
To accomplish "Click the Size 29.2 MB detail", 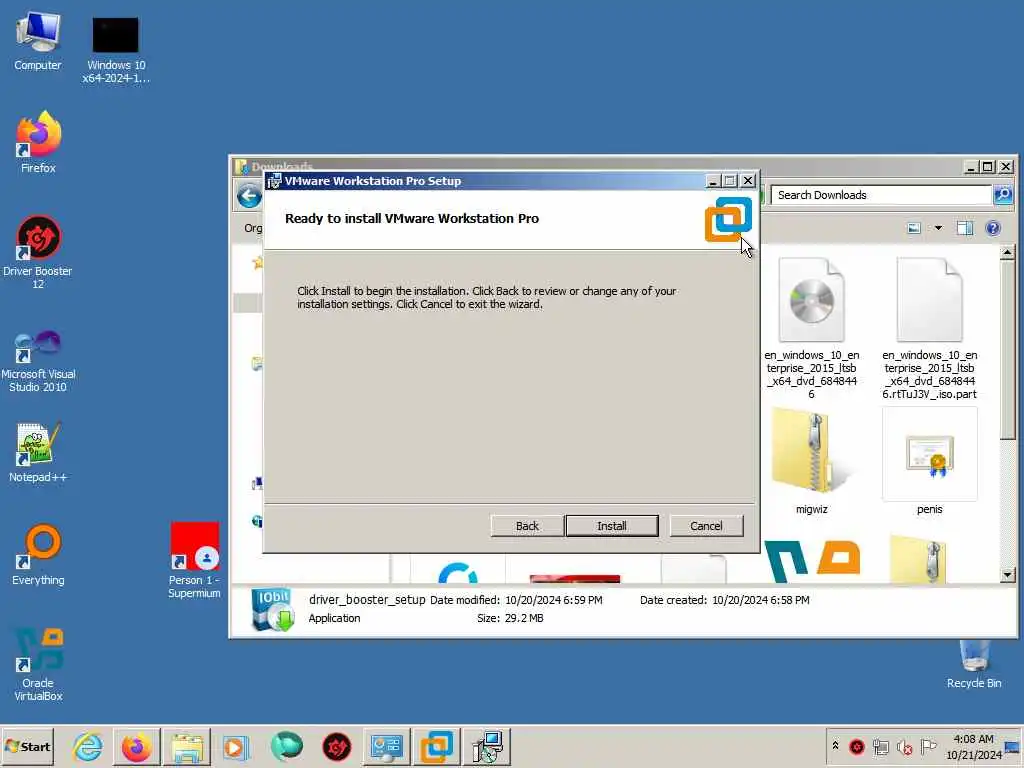I will point(510,618).
